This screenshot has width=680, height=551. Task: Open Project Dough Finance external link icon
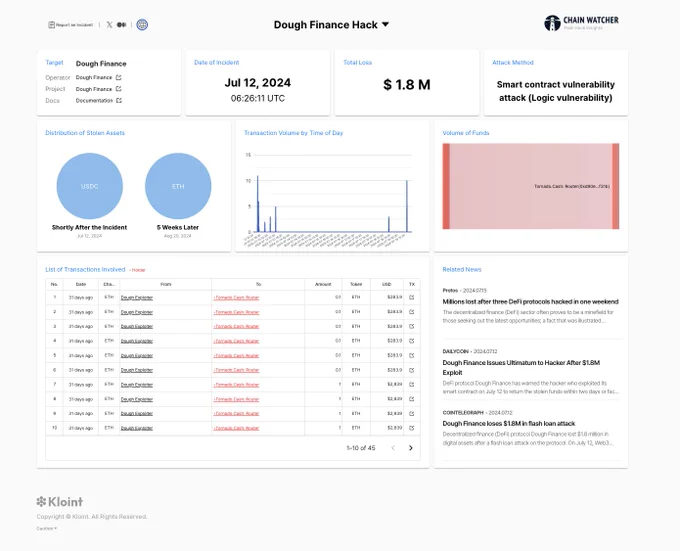pyautogui.click(x=119, y=89)
